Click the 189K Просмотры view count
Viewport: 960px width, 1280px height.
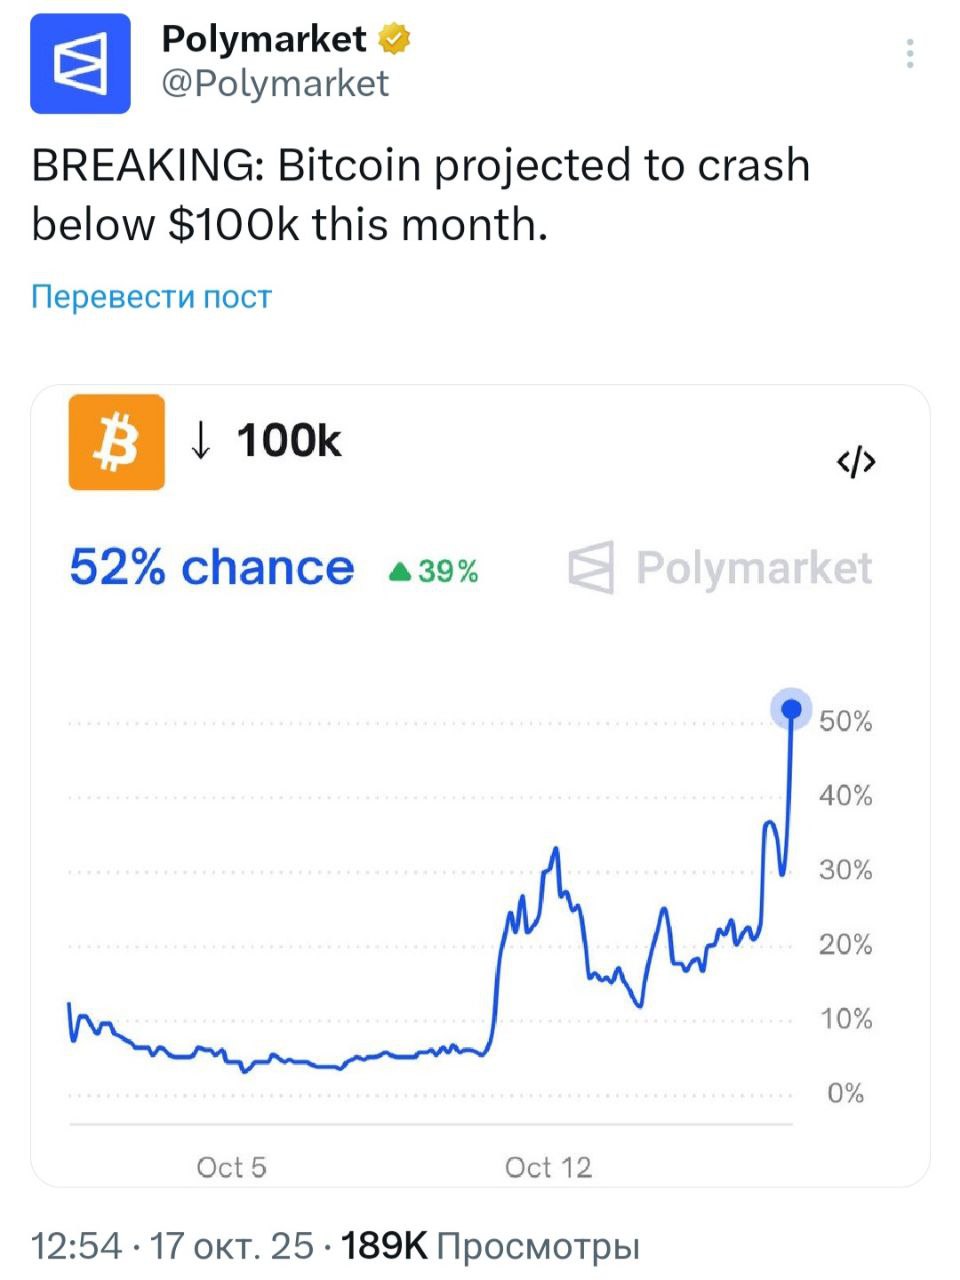(x=490, y=1246)
